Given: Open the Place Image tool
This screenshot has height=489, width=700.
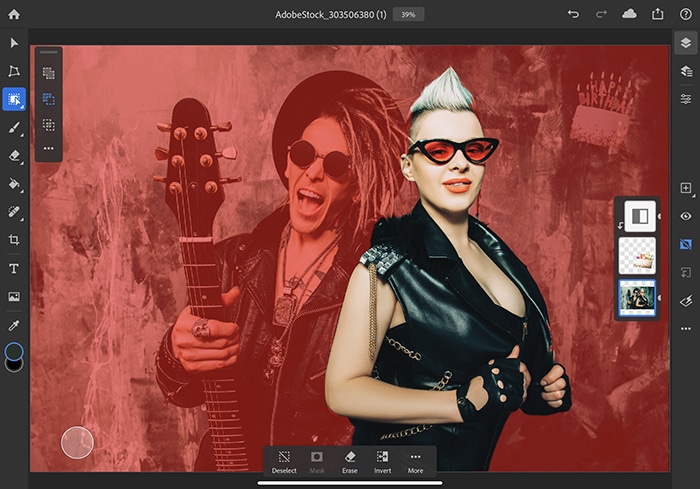Looking at the screenshot, I should pos(14,297).
